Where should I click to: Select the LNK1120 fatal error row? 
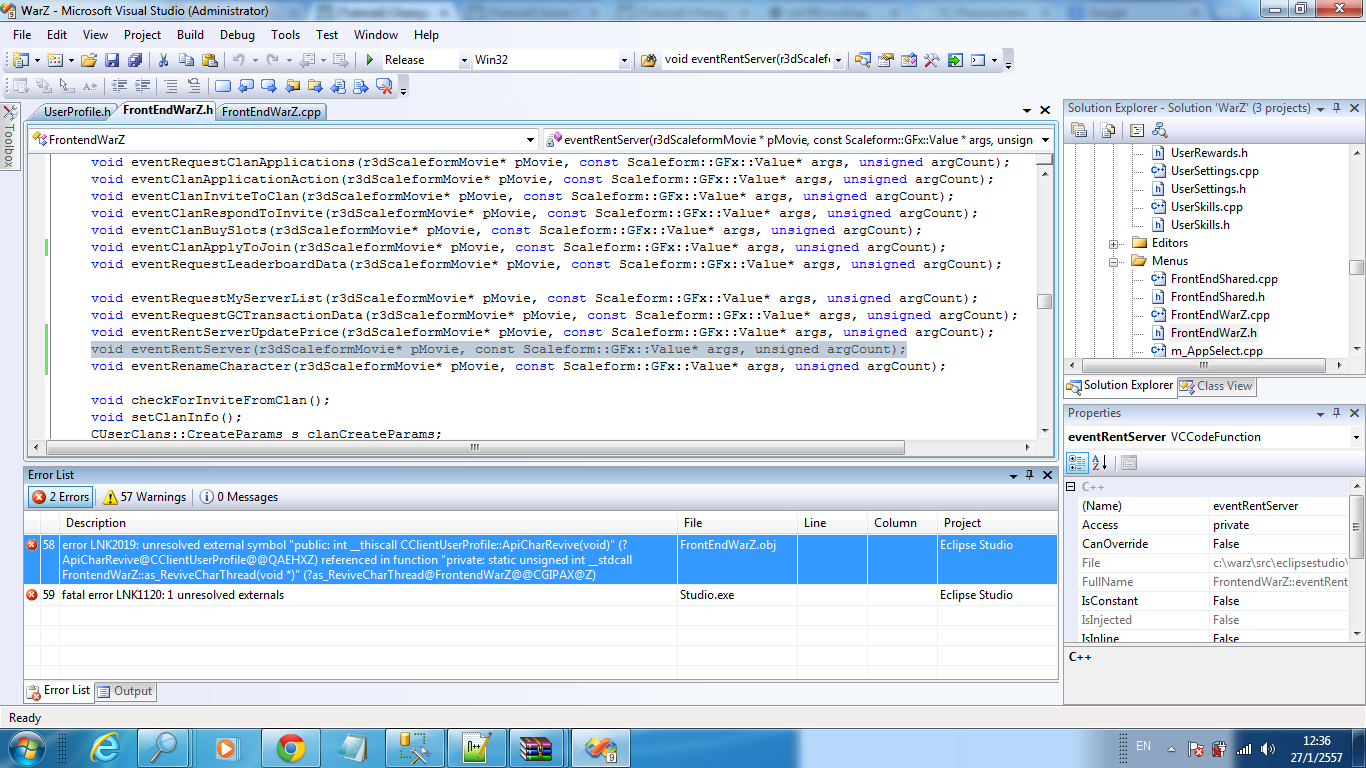click(x=540, y=595)
